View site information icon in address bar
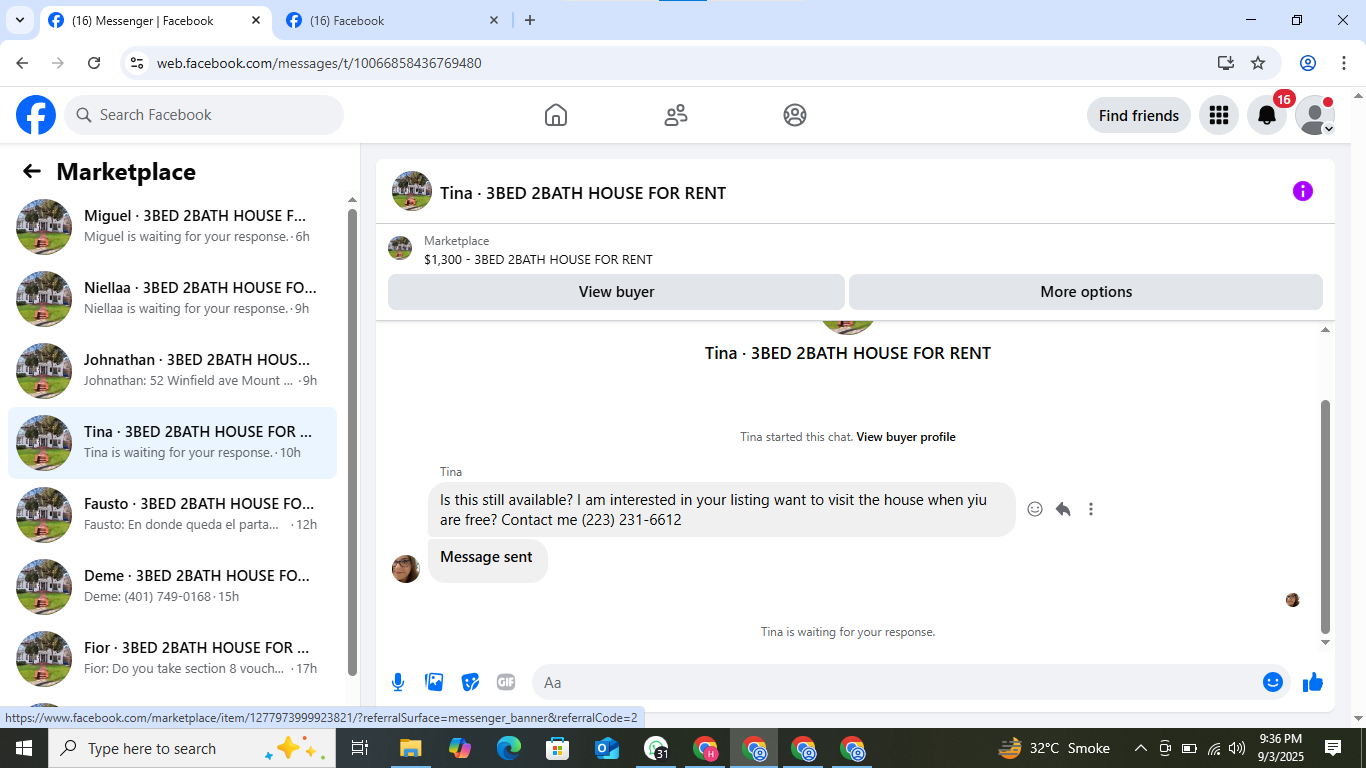1366x768 pixels. 138,63
